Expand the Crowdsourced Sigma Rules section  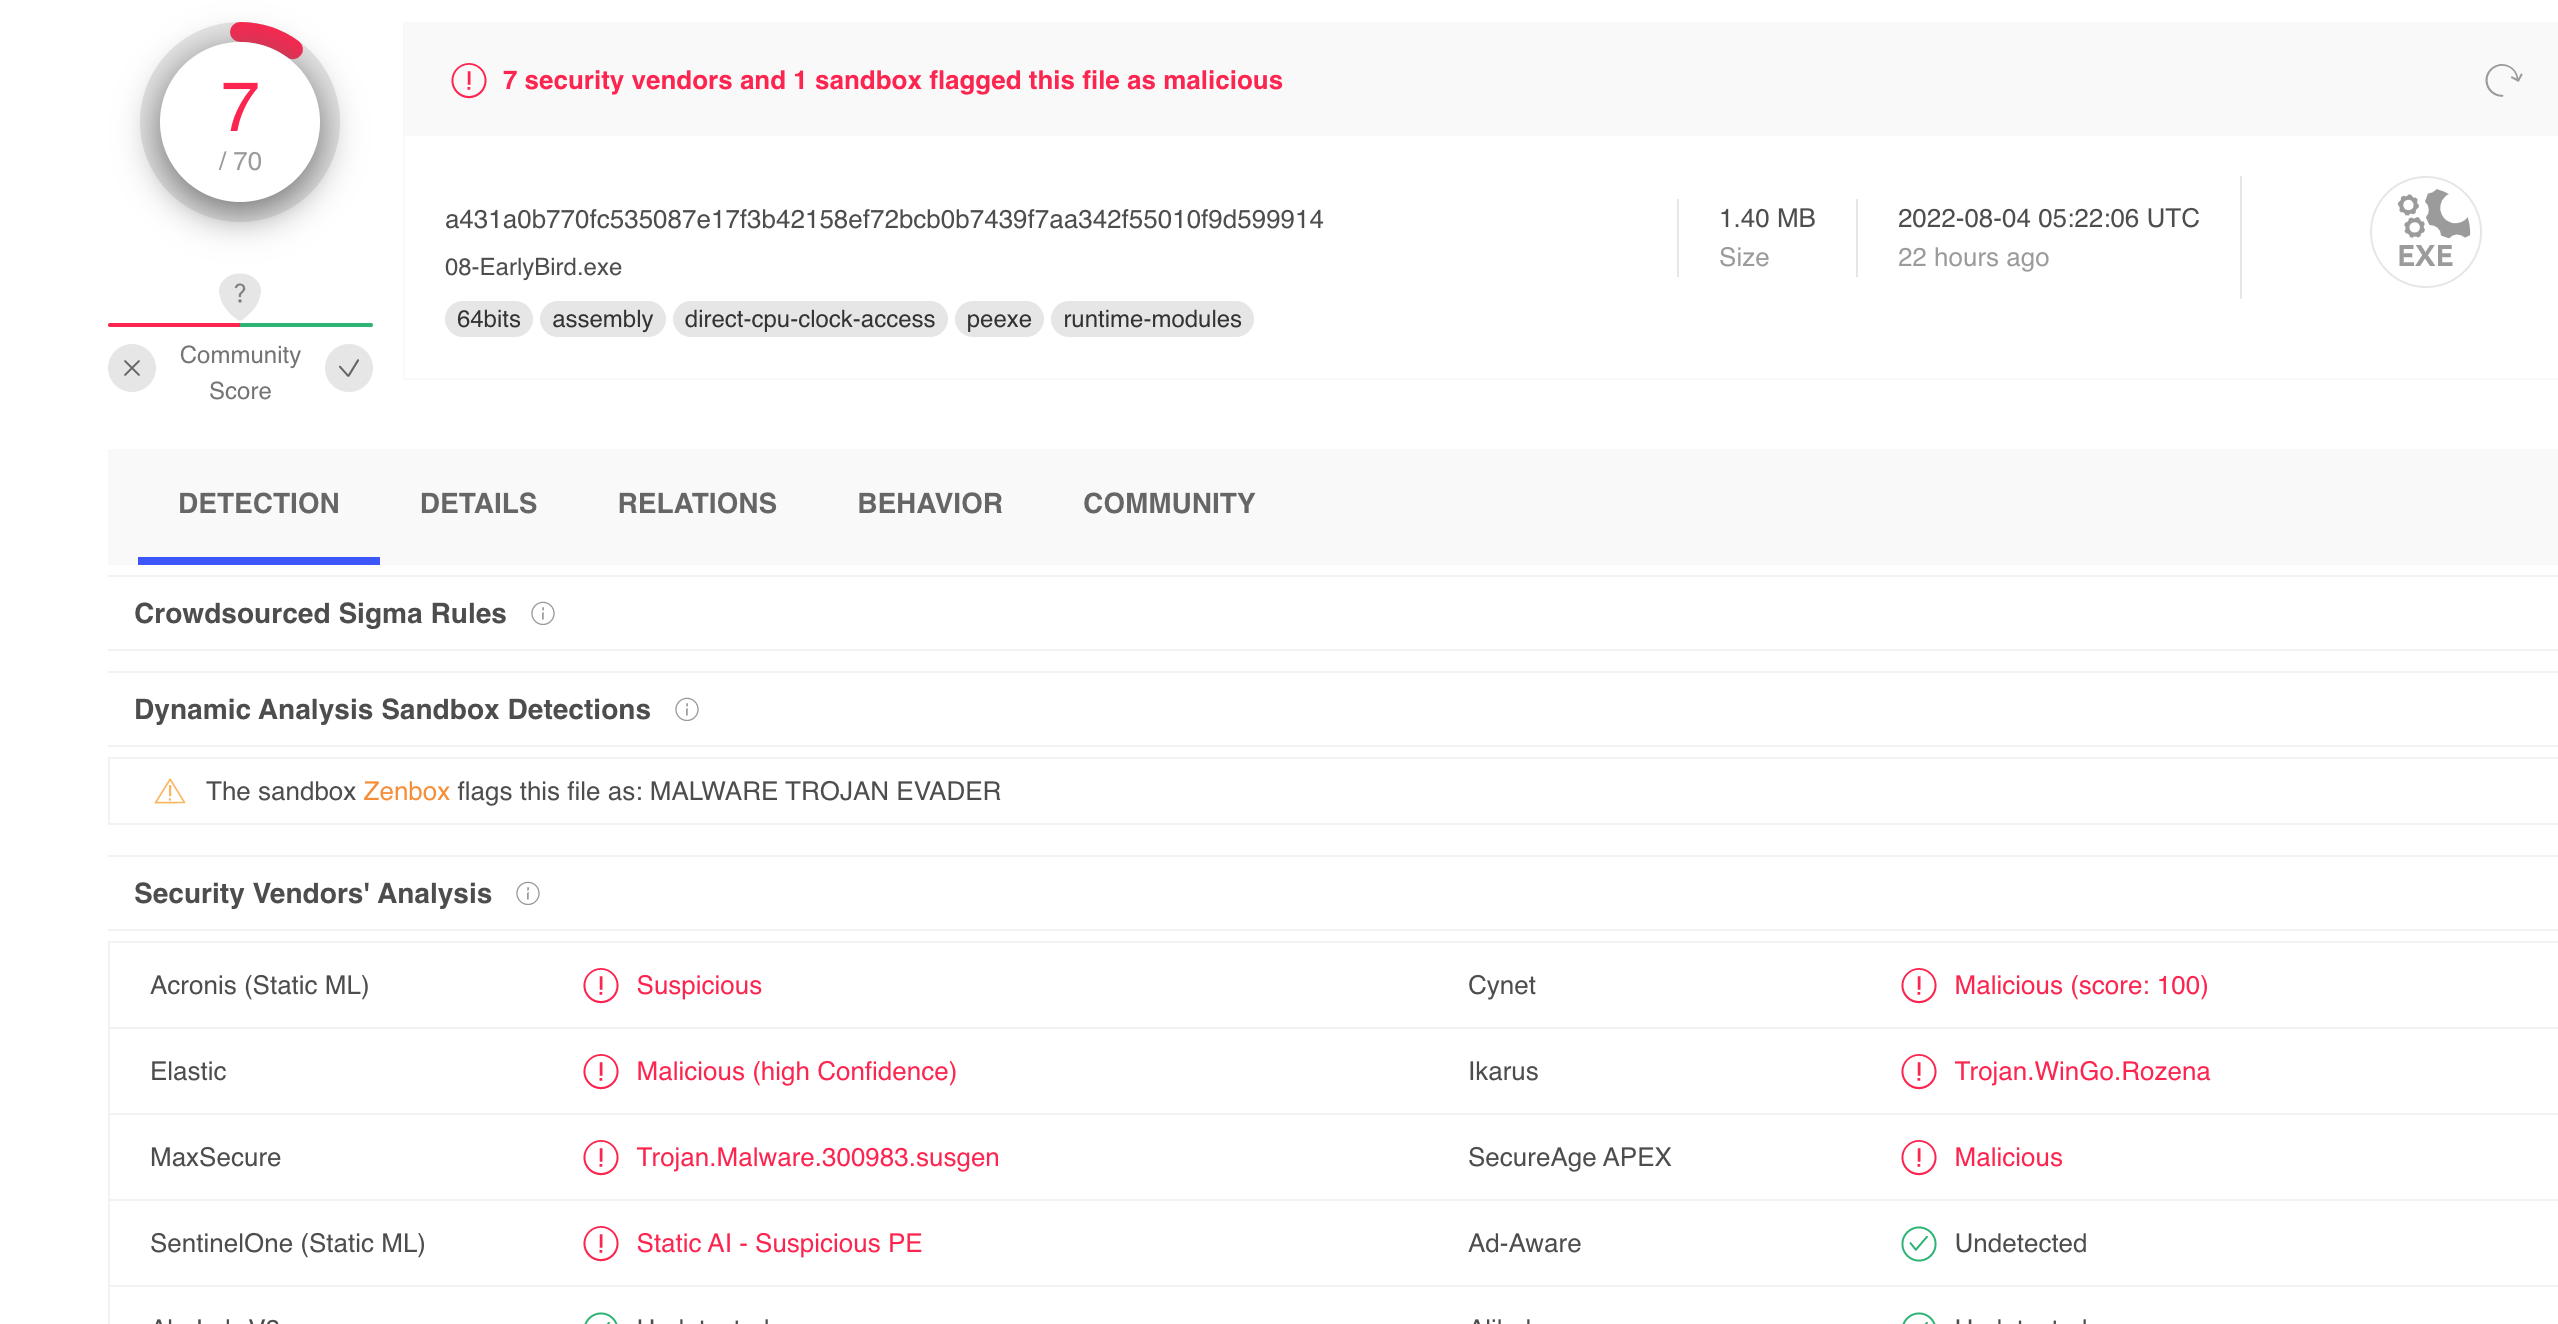coord(320,613)
